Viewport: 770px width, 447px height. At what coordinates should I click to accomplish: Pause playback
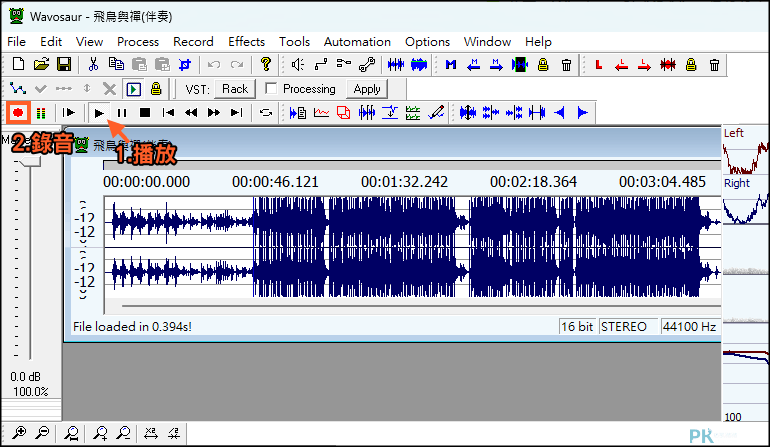pos(122,113)
